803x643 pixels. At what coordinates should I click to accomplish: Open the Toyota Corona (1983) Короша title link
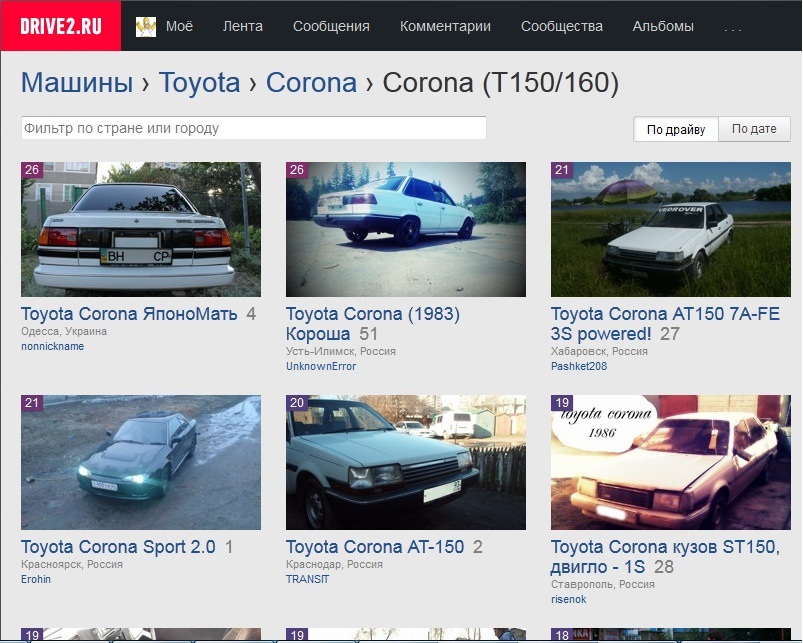pos(373,324)
